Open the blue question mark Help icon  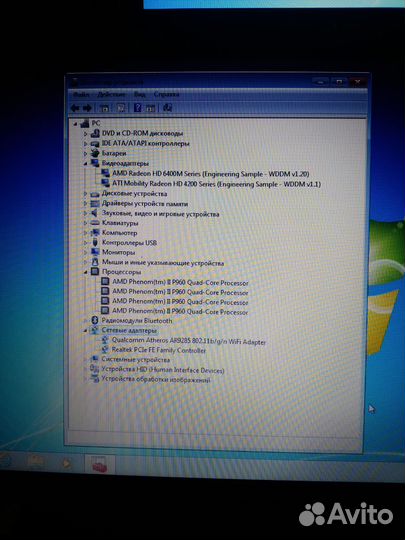tap(137, 108)
